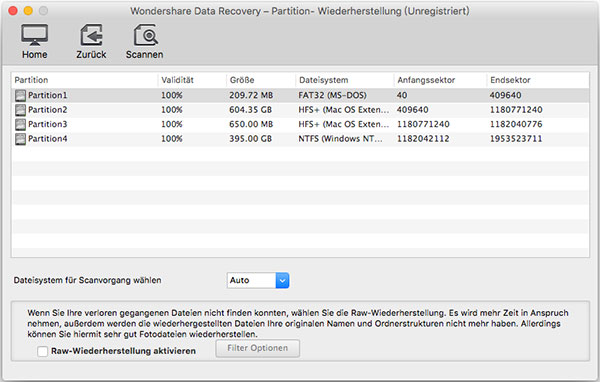Click size value 604.35 GB
Viewport: 600px width, 382px height.
click(250, 109)
